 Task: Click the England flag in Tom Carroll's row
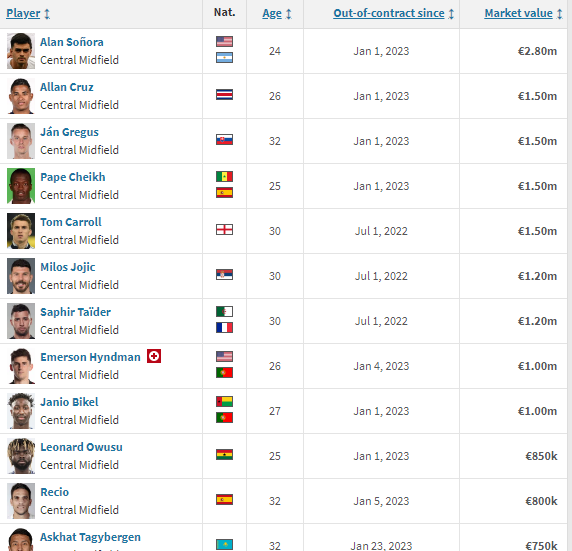tap(224, 230)
